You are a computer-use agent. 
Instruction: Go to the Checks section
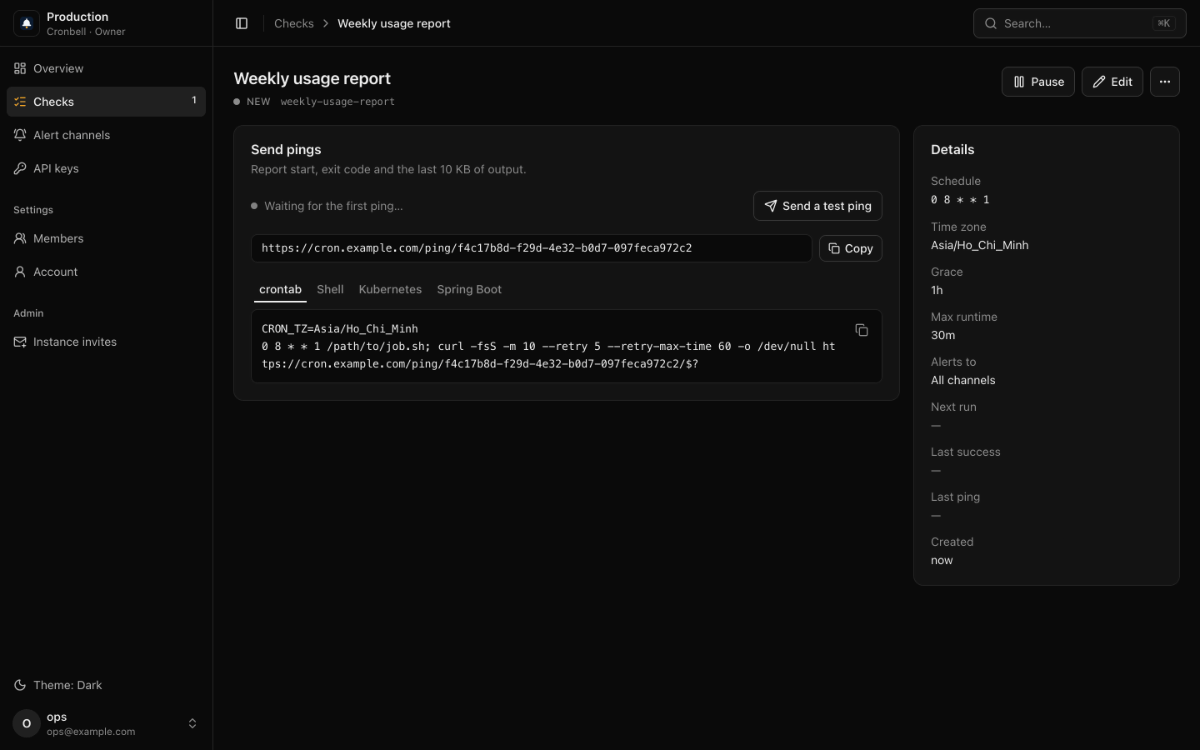(x=106, y=101)
